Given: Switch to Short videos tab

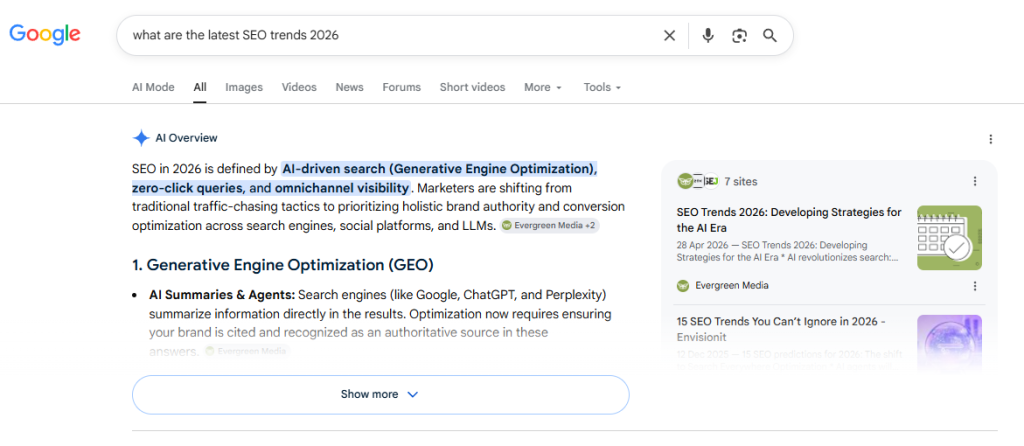Looking at the screenshot, I should tap(472, 87).
